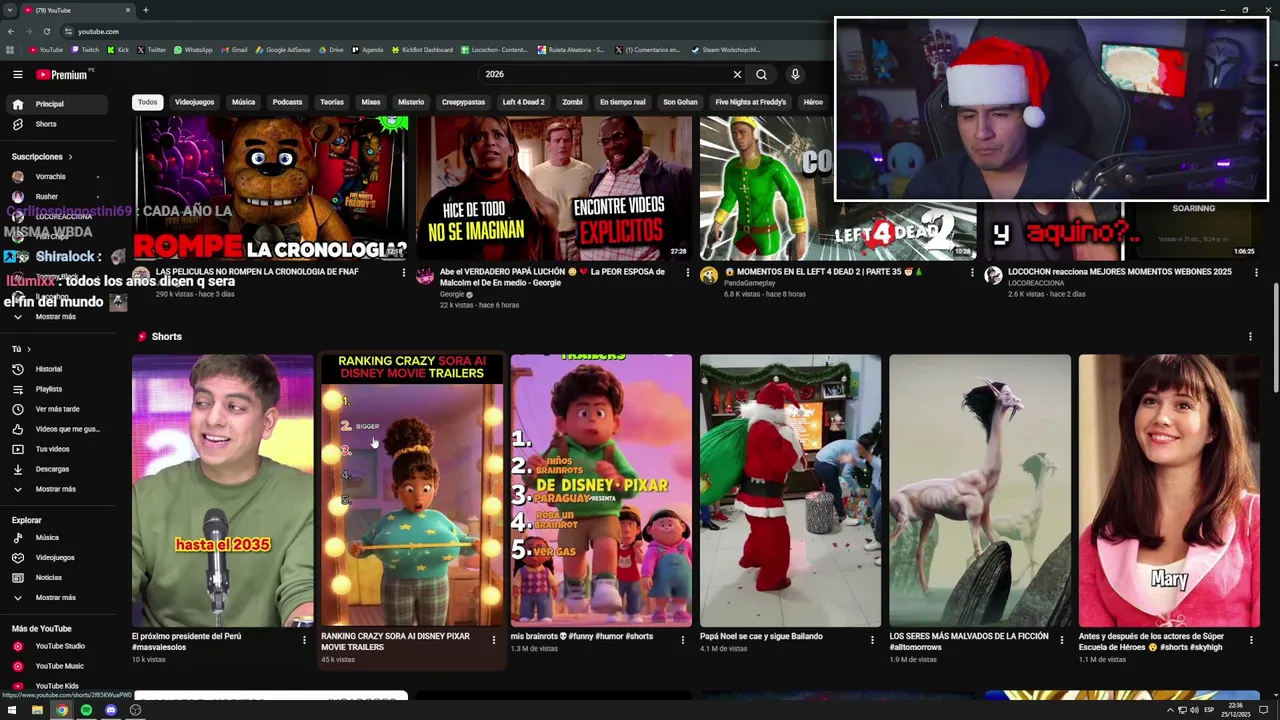Open the browser tab search dropdown
Viewport: 1280px width, 720px height.
point(9,10)
